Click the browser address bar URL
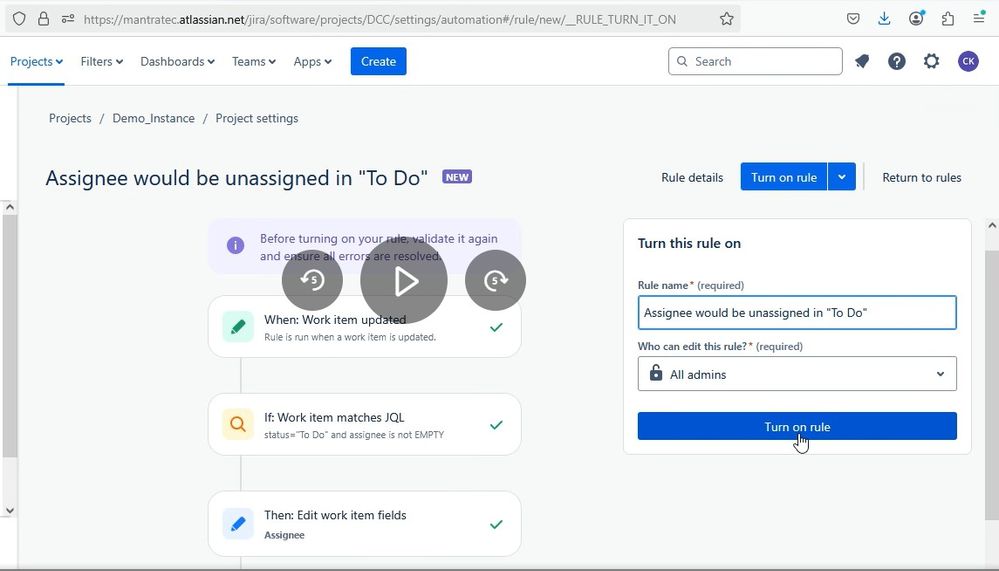 click(x=380, y=19)
